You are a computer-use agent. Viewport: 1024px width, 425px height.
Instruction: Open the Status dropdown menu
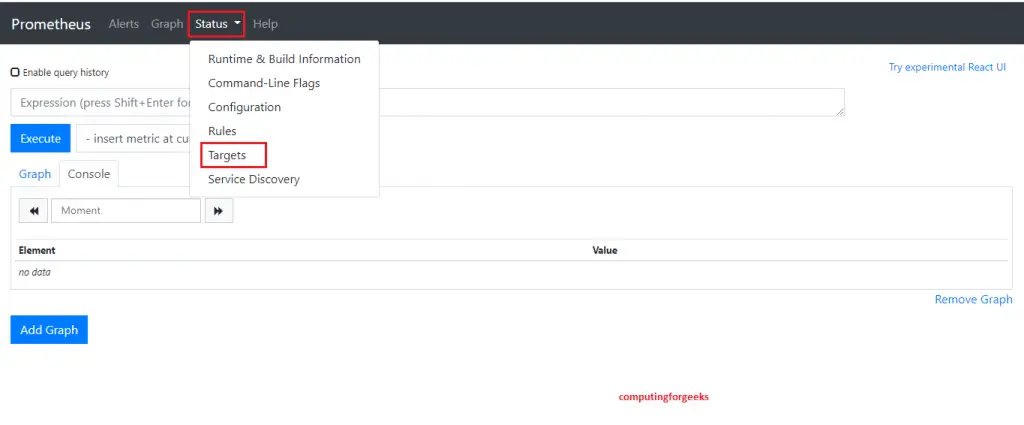pos(217,24)
